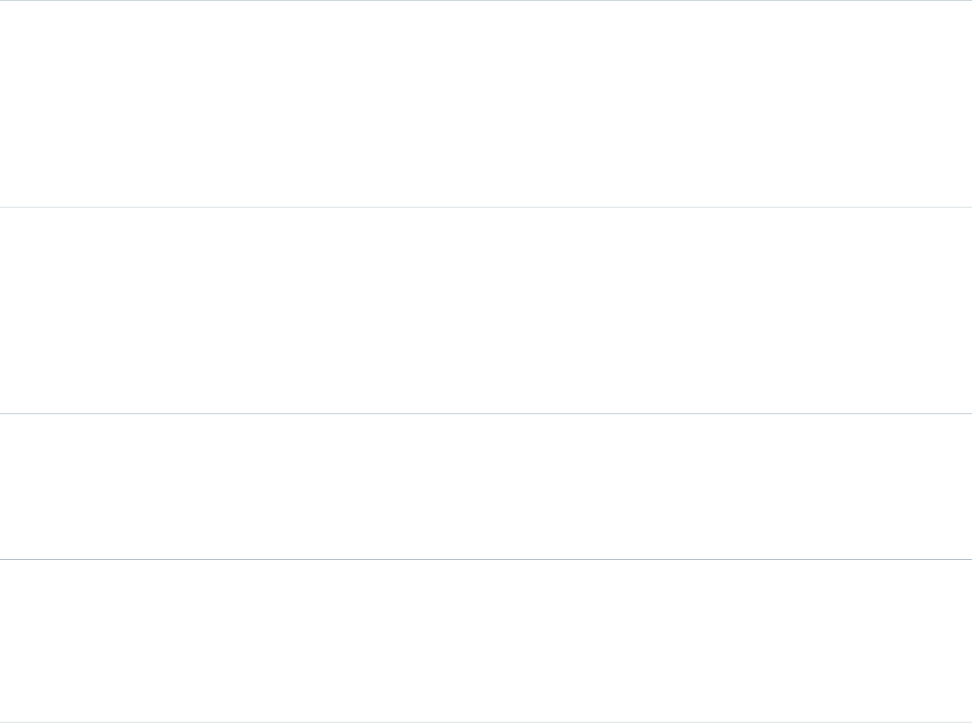973x723 pixels.
Task: Click the bottom border line of last row
Action: (486, 721)
